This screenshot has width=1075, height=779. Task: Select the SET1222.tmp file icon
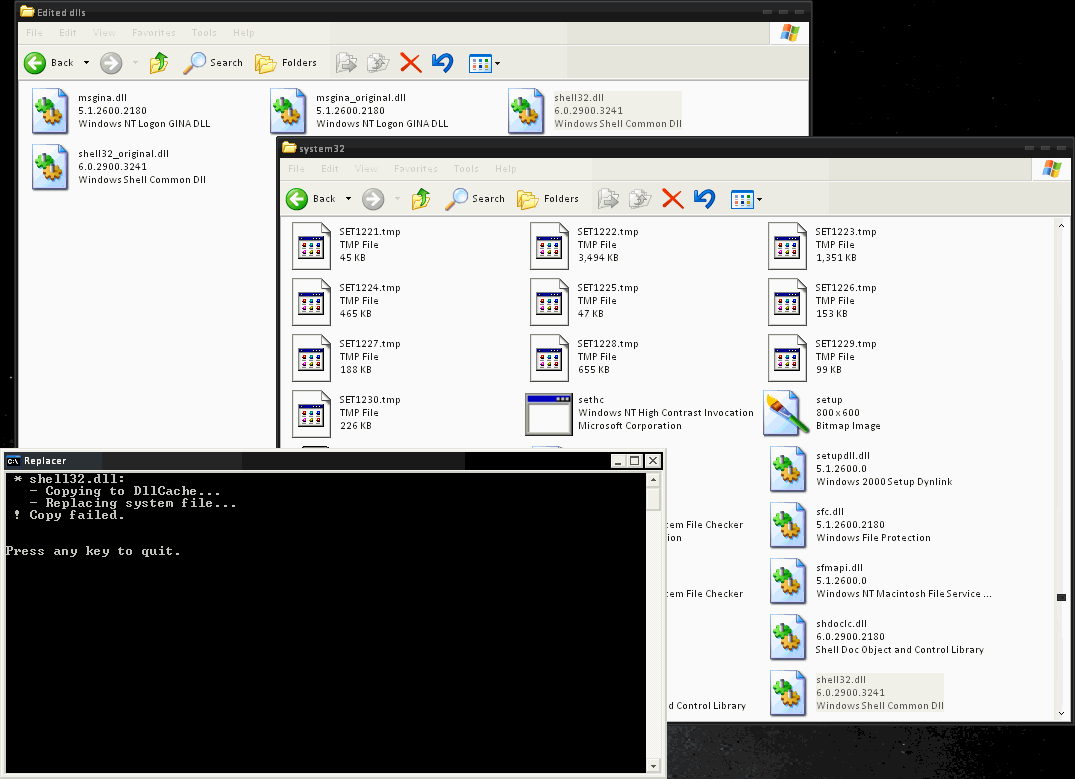pyautogui.click(x=550, y=245)
